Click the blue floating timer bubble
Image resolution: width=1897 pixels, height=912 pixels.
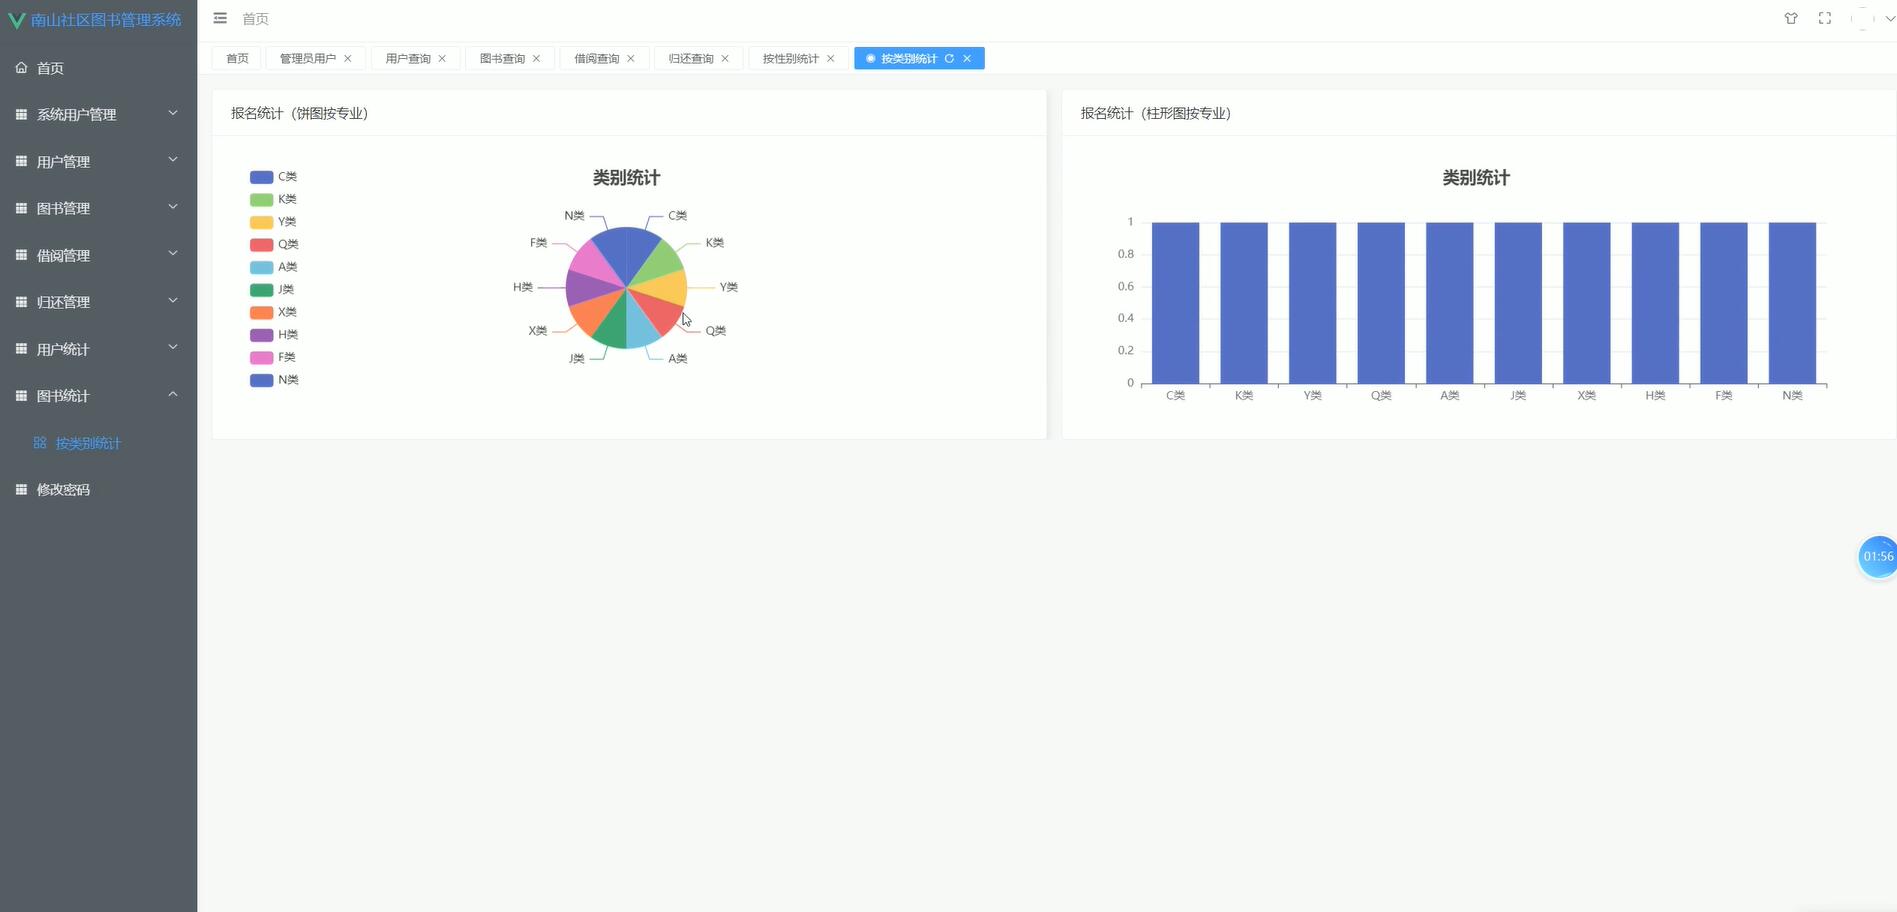tap(1877, 557)
